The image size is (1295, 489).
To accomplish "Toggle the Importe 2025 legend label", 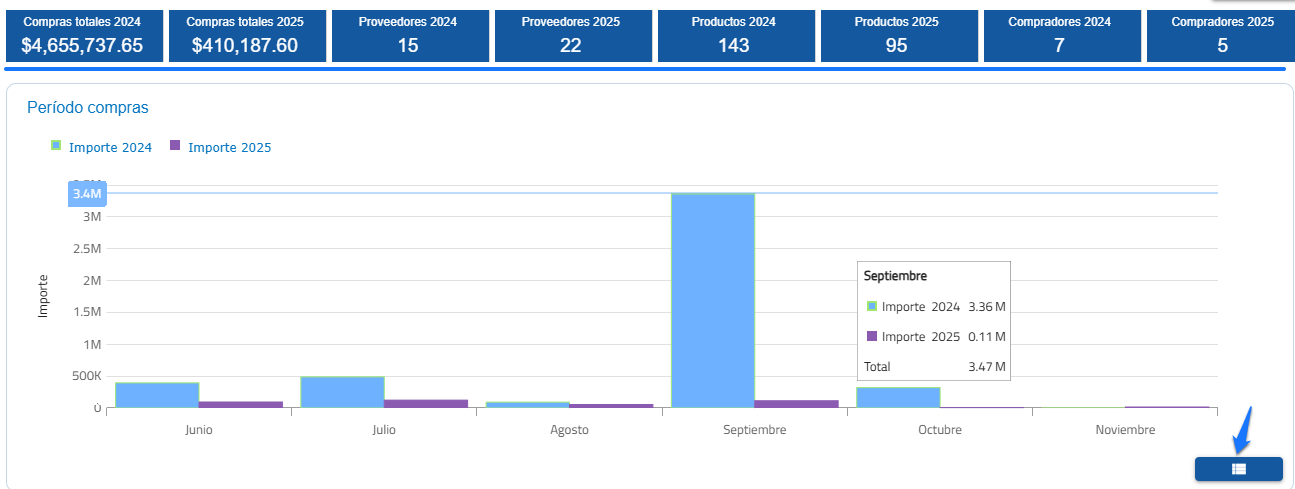I will click(x=229, y=148).
